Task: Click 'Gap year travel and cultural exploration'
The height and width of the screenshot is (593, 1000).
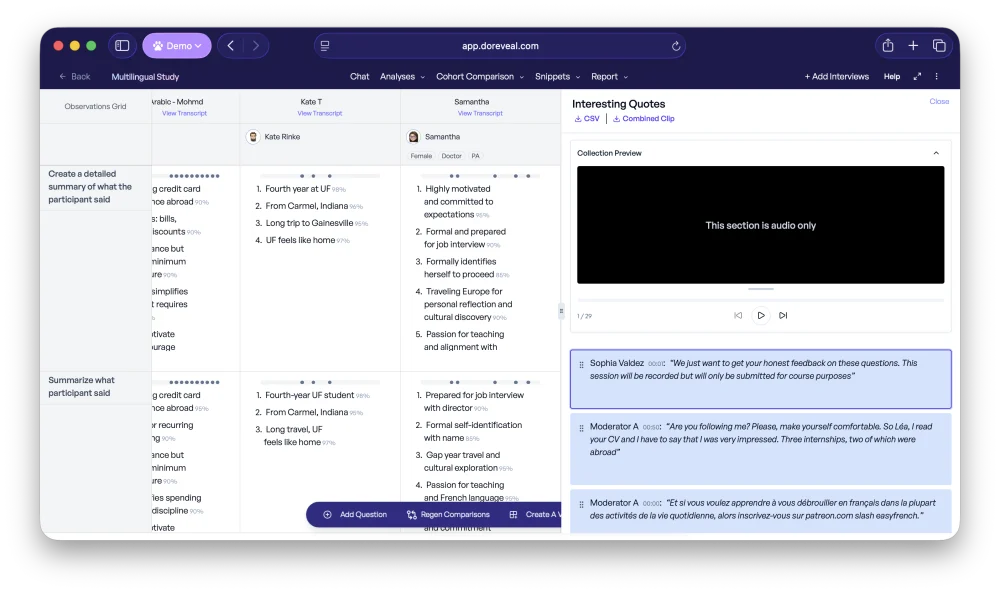Action: pos(463,462)
